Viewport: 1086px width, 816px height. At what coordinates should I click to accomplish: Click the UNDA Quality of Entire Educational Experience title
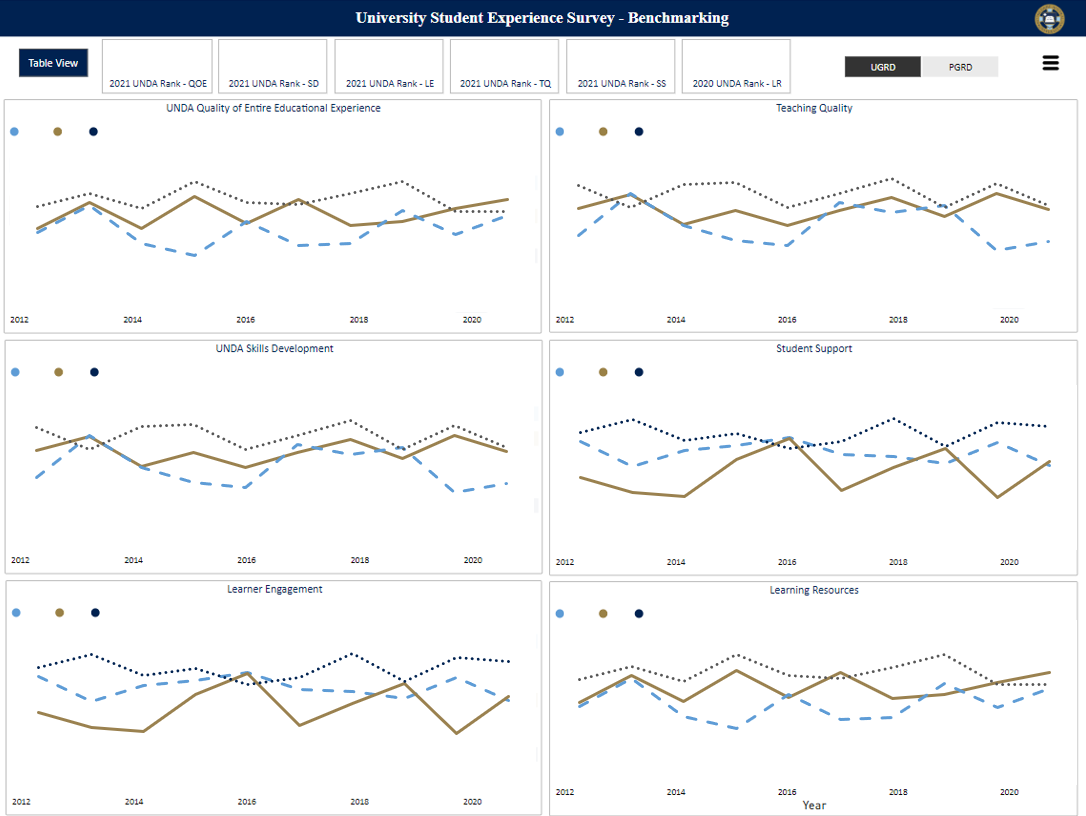273,108
